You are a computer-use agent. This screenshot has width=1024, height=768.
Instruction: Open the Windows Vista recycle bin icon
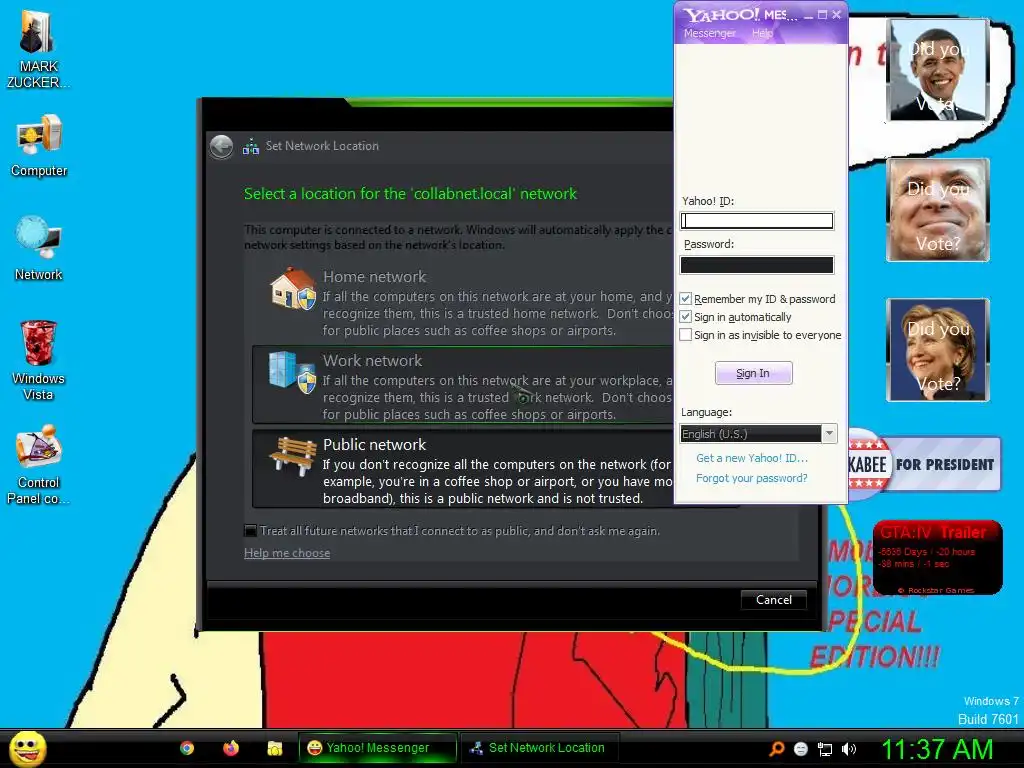coord(39,359)
